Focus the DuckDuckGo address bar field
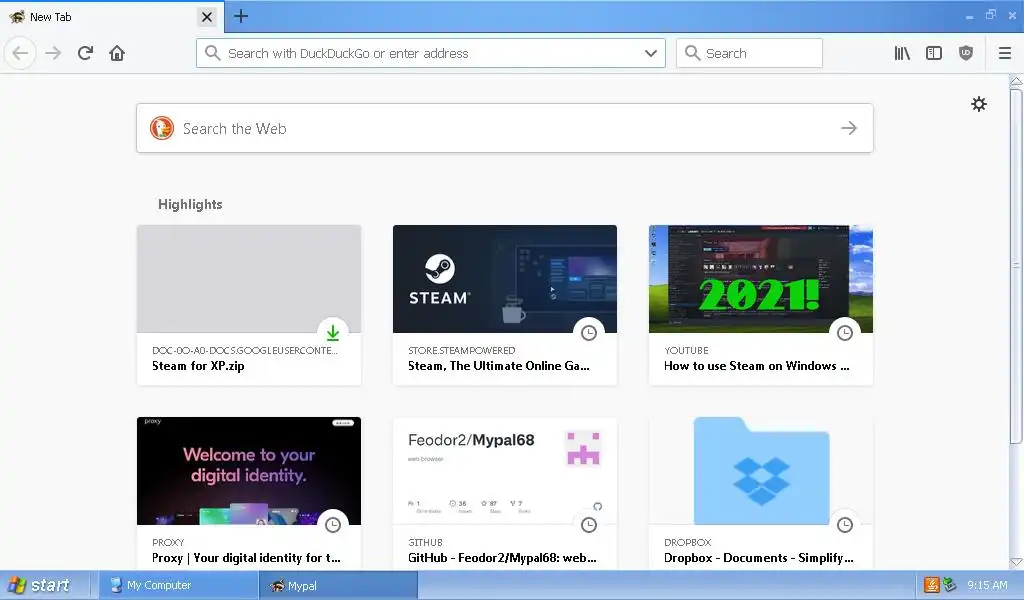Viewport: 1024px width, 600px height. click(430, 53)
